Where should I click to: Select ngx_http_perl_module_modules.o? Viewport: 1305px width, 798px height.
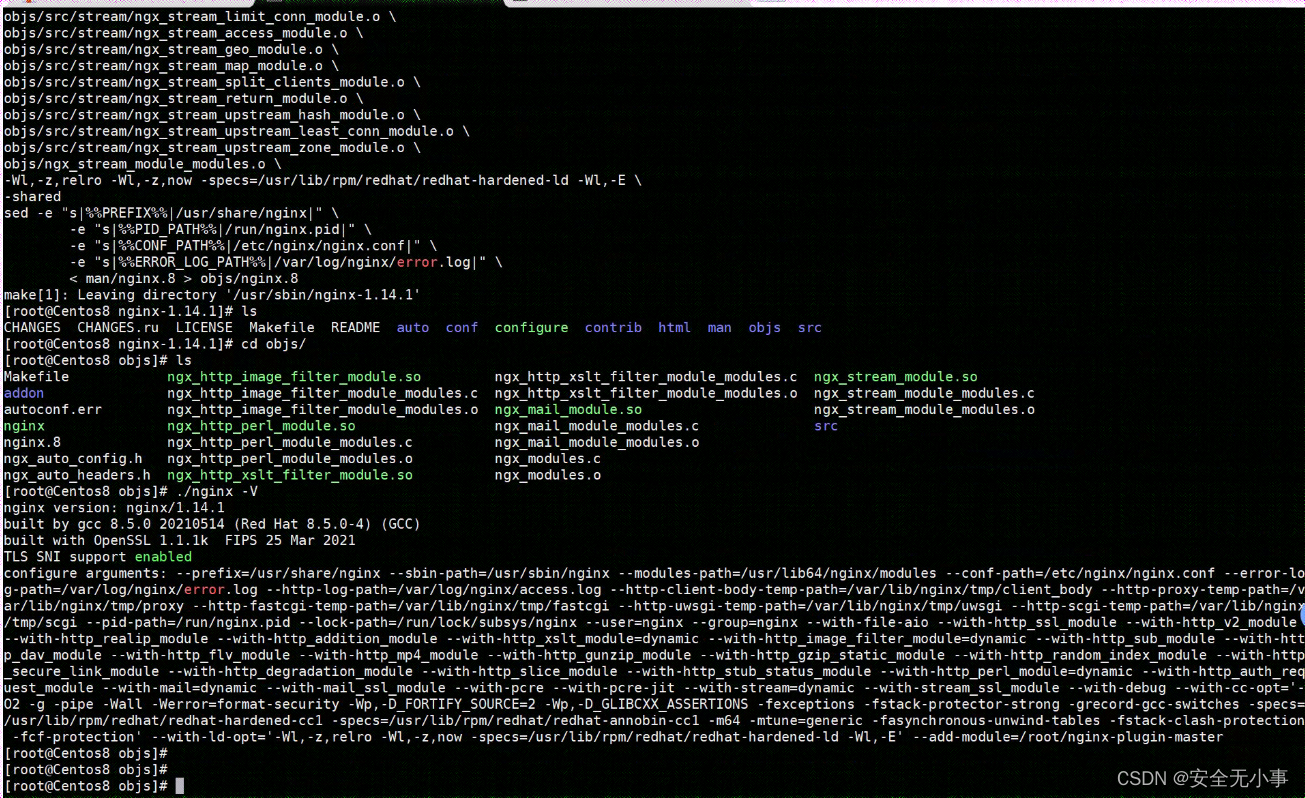[290, 458]
